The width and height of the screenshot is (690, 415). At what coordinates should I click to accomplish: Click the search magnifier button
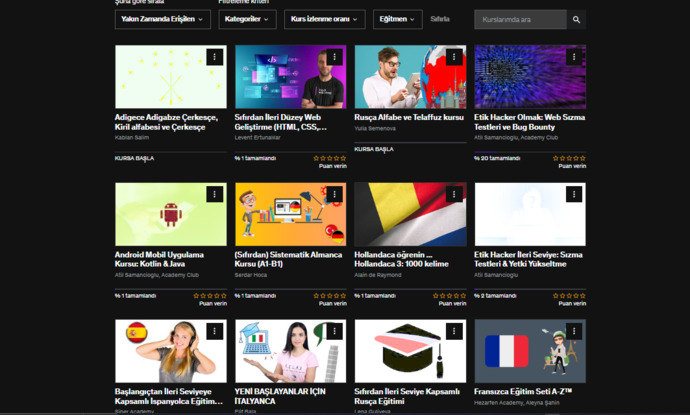pos(576,19)
